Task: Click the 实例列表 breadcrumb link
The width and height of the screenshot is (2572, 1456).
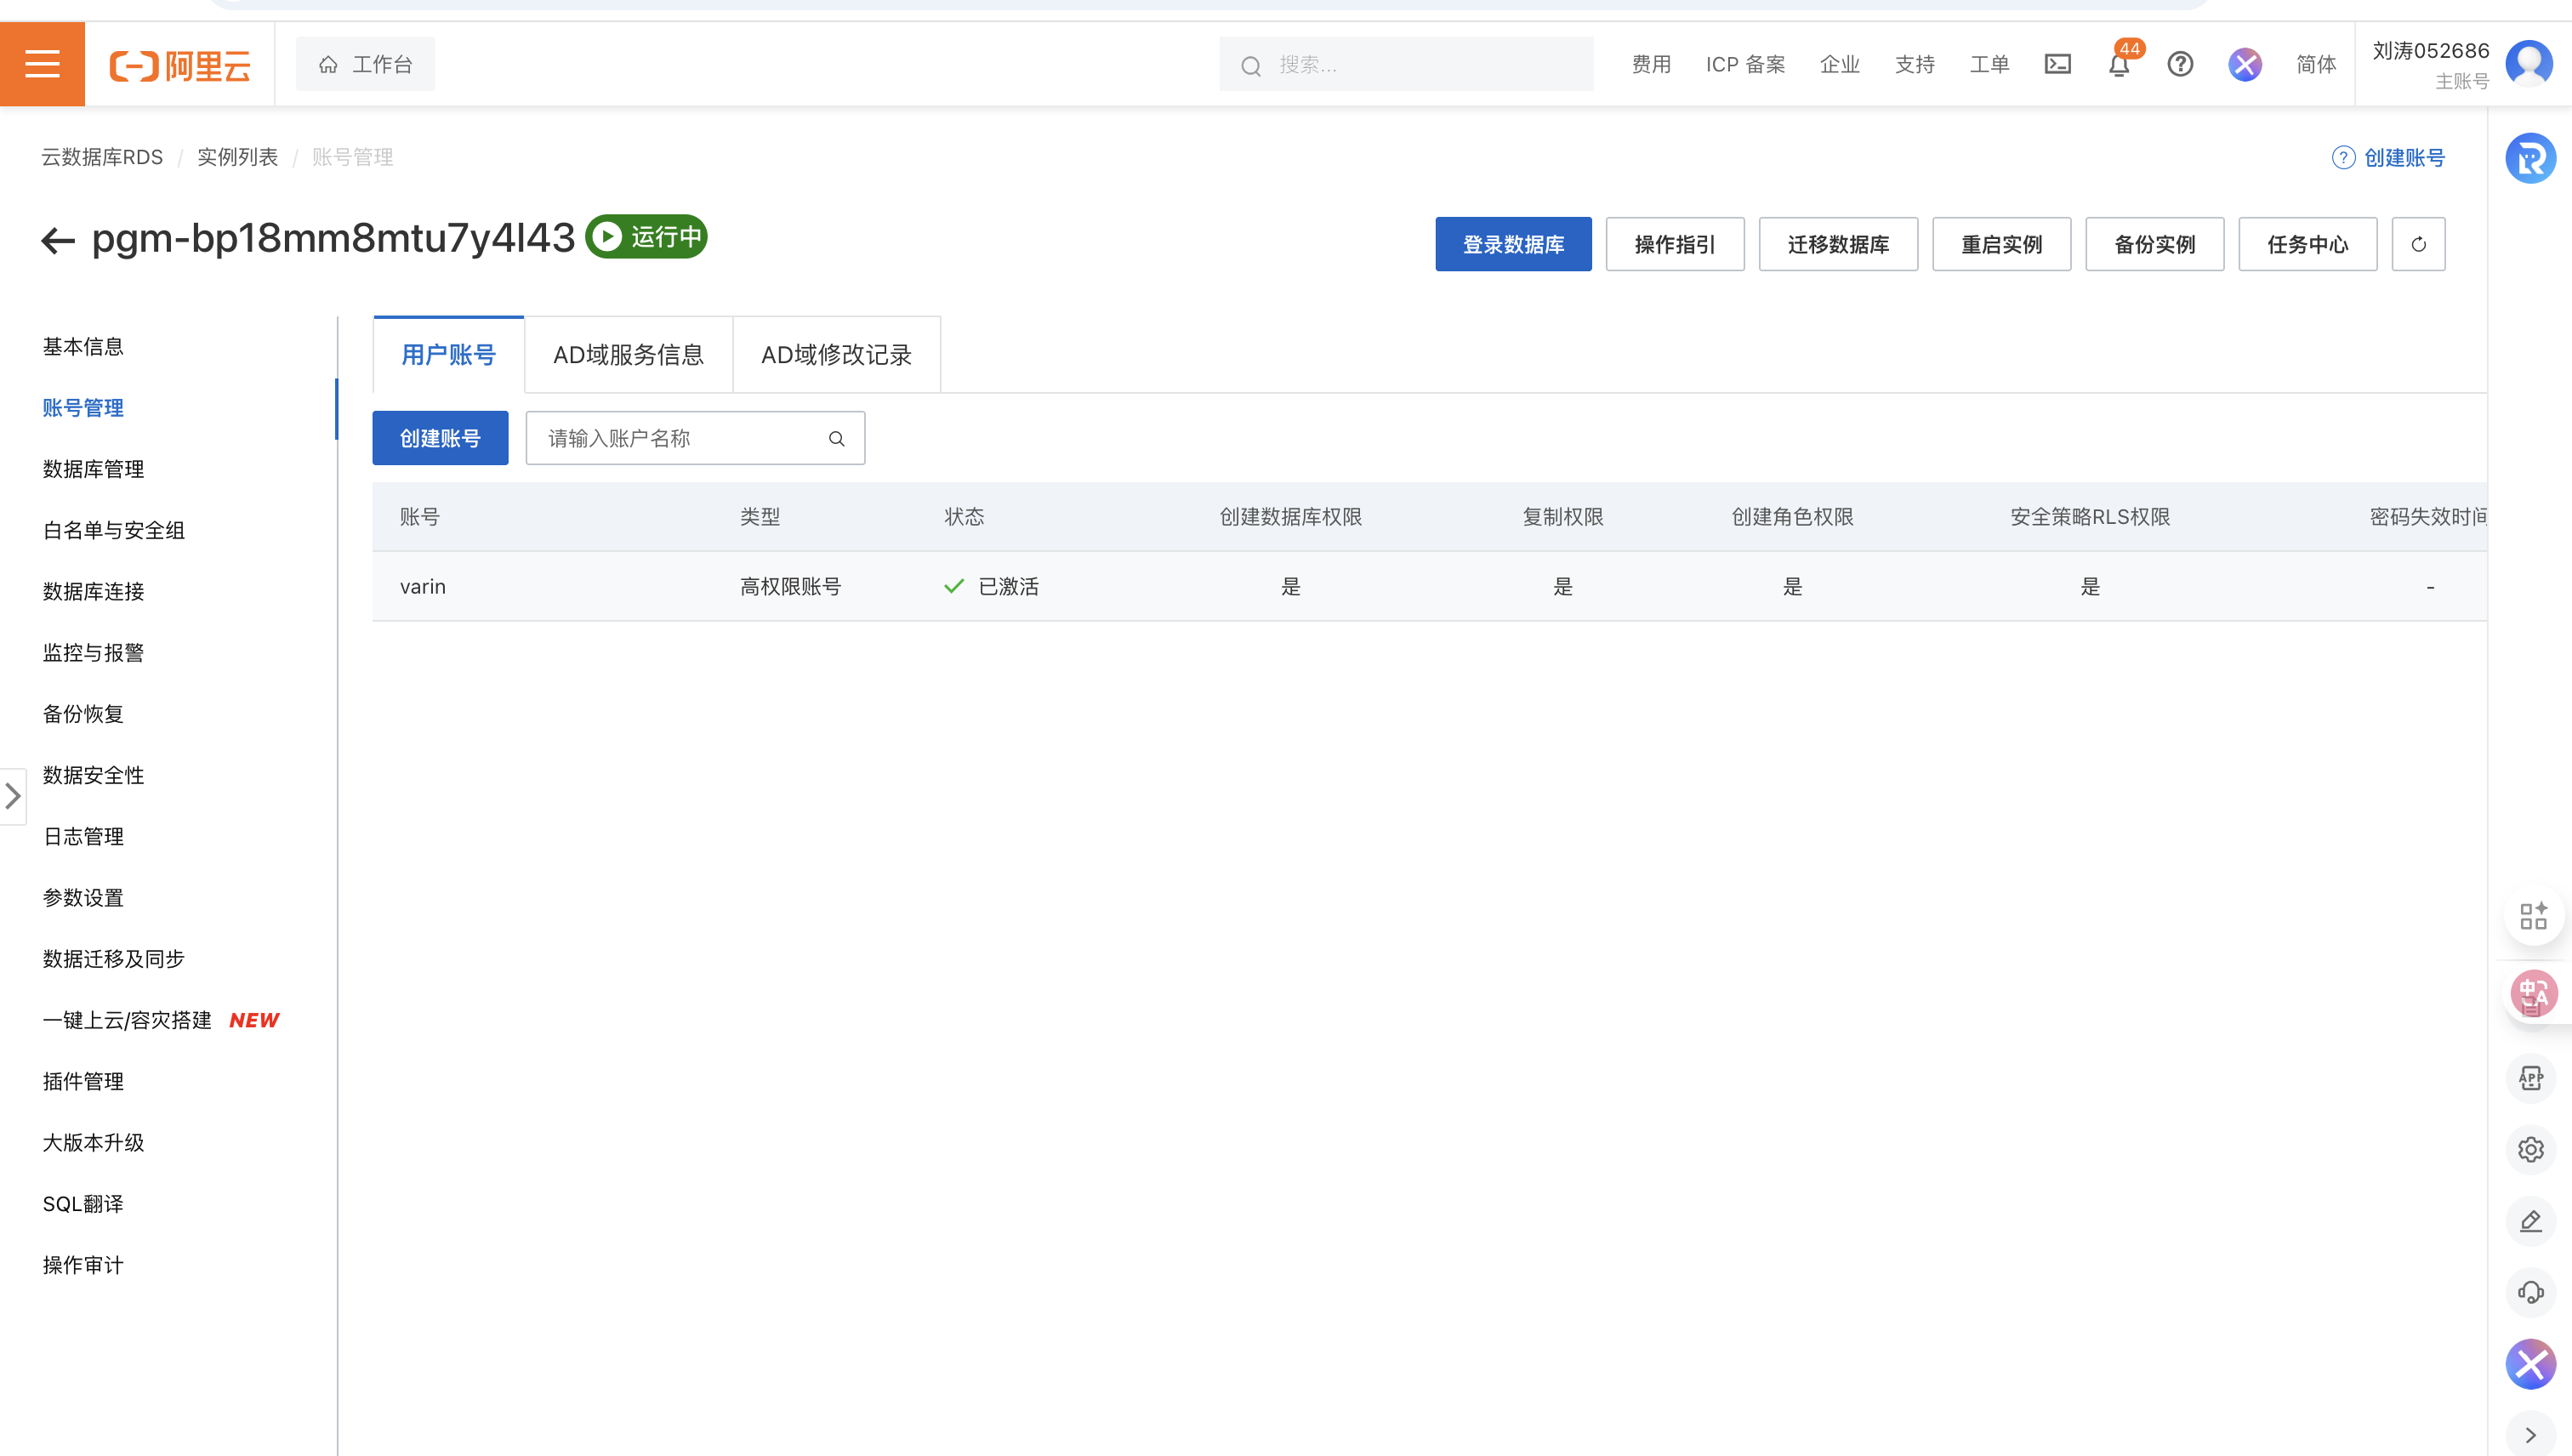Action: pos(237,157)
